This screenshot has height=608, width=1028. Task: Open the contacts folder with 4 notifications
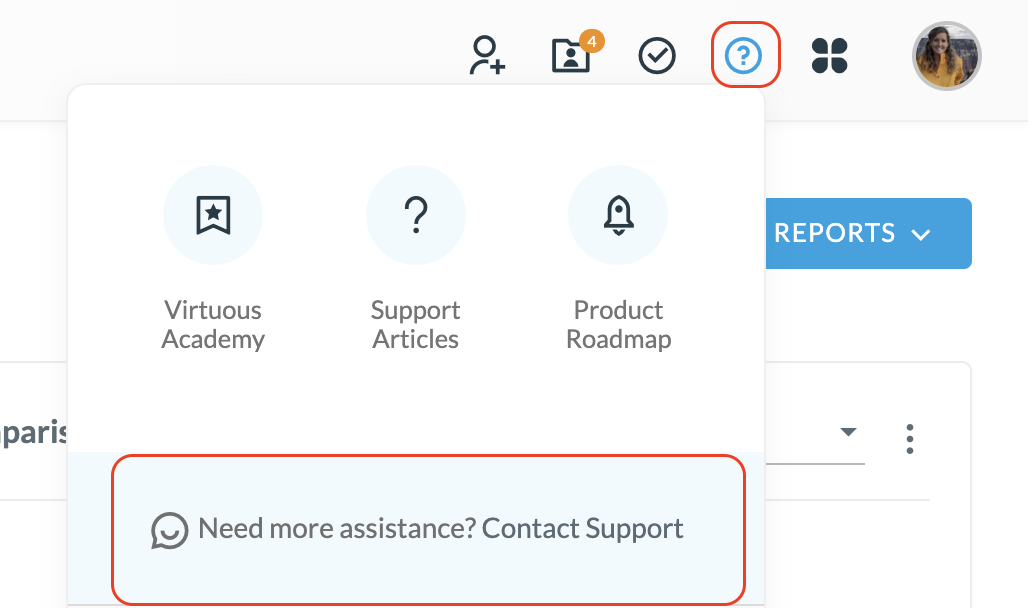(570, 57)
